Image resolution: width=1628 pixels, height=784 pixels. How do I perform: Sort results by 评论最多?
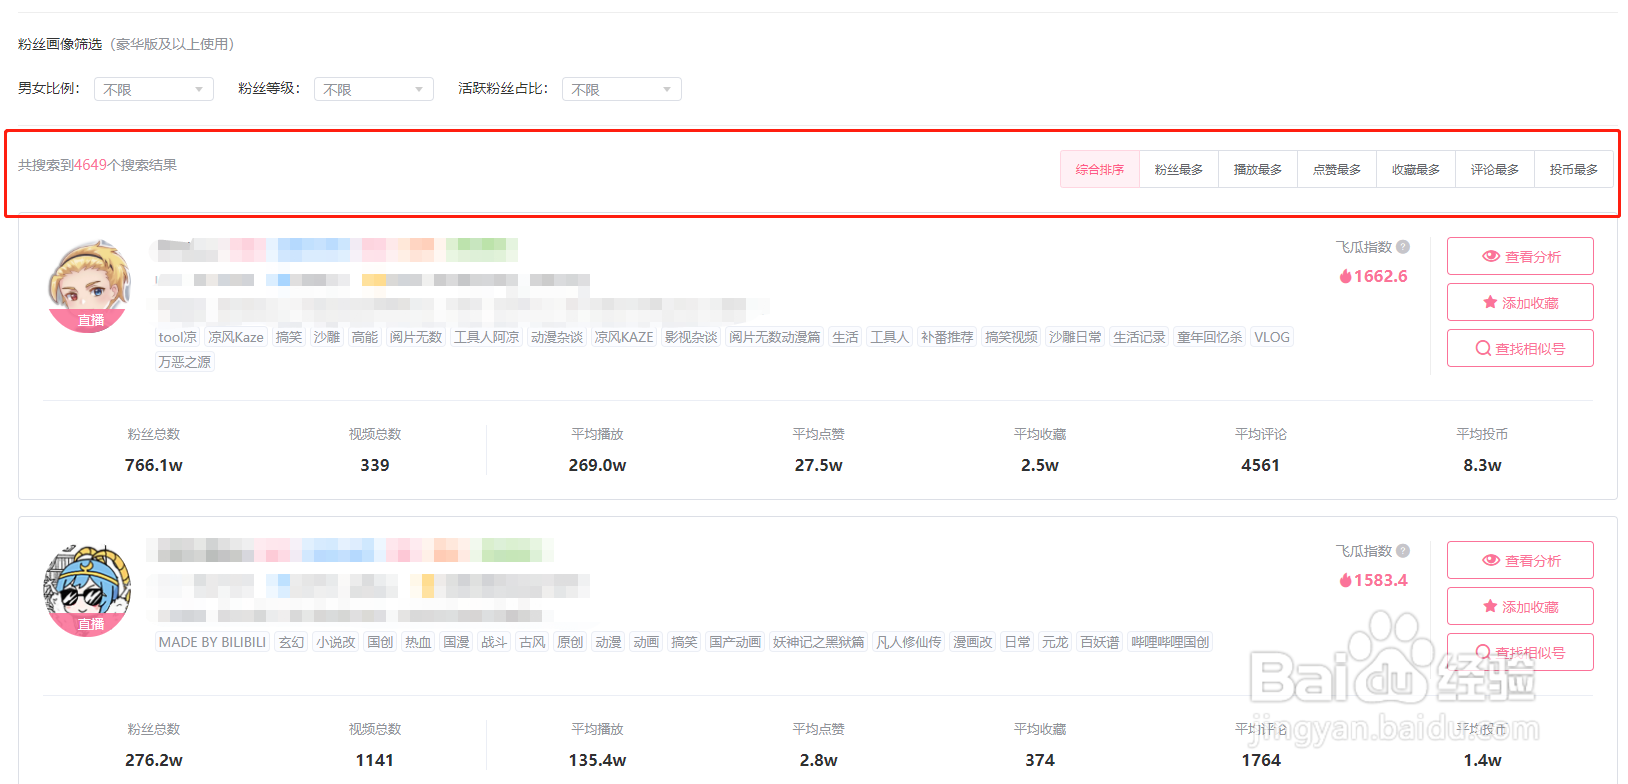[1495, 170]
